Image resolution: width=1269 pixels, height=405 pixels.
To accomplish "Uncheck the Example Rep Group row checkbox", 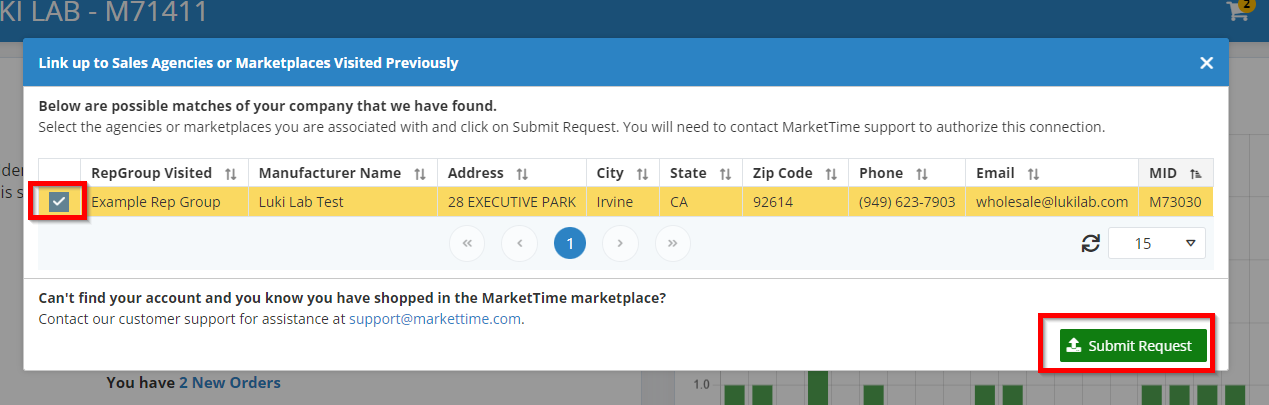I will [x=60, y=202].
